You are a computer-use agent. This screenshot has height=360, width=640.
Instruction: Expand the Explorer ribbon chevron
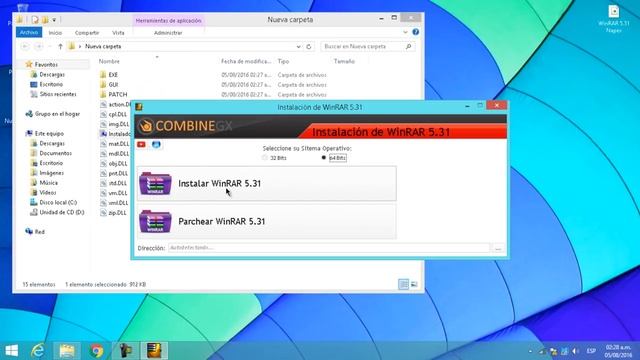click(x=405, y=32)
